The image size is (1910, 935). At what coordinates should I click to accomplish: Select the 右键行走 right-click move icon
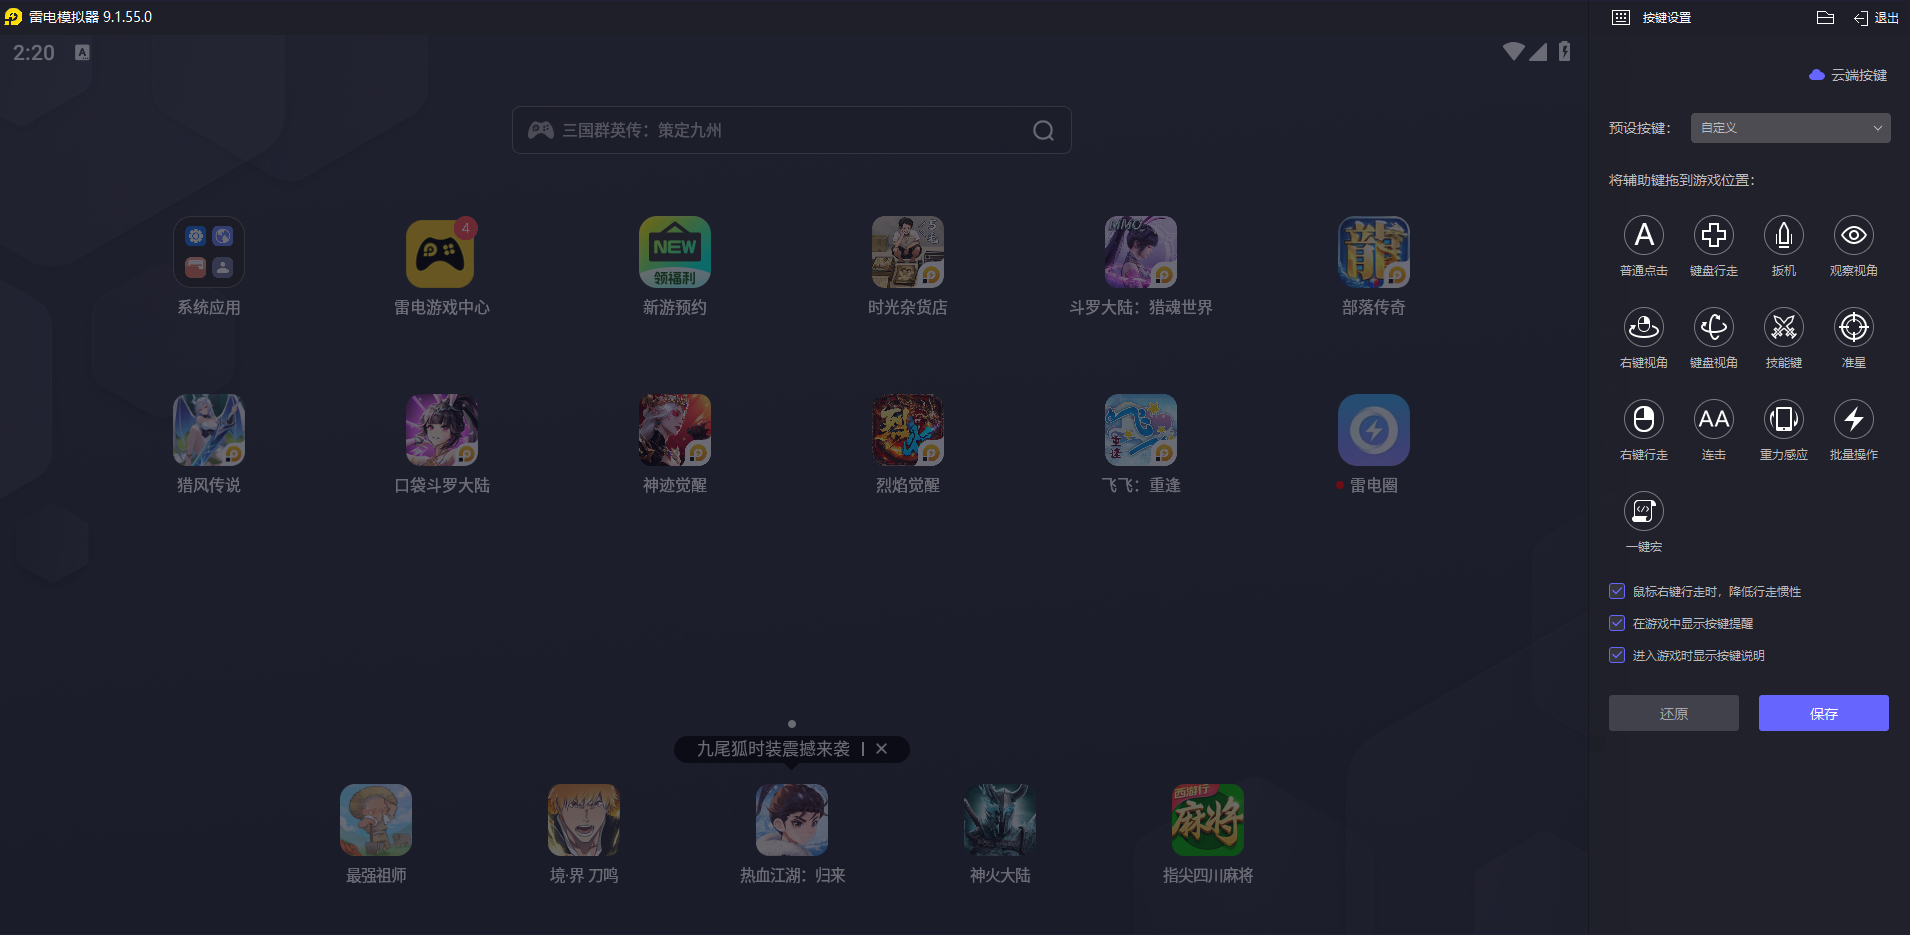tap(1644, 420)
